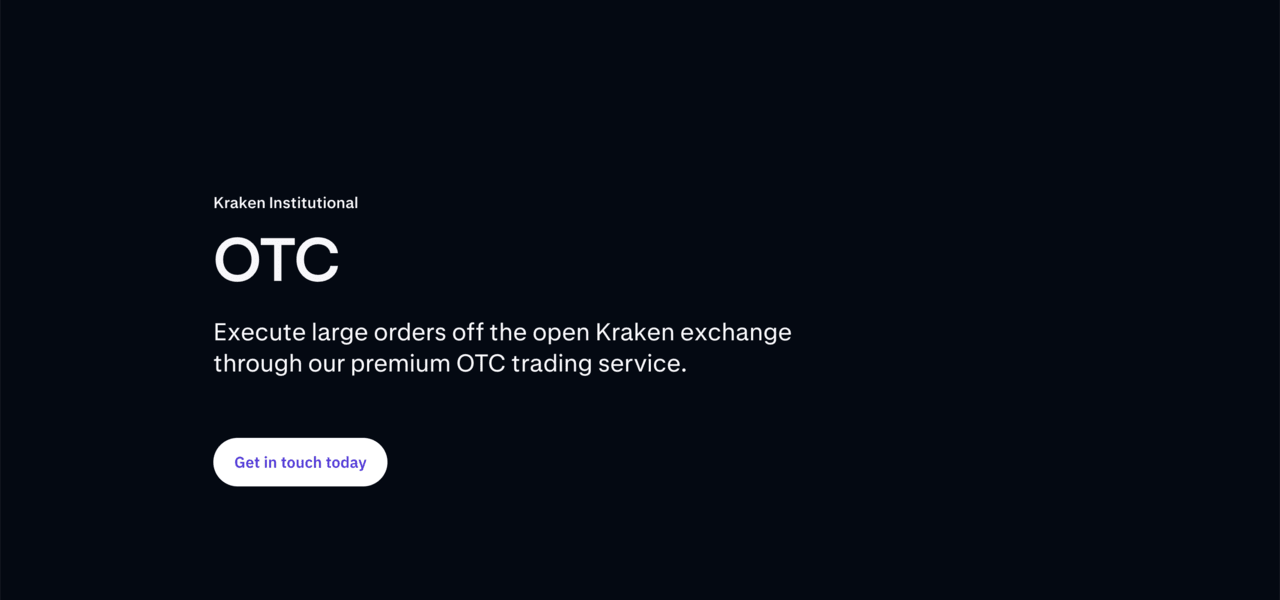The image size is (1280, 600).
Task: Click the word Institutional above the heading
Action: [x=314, y=203]
